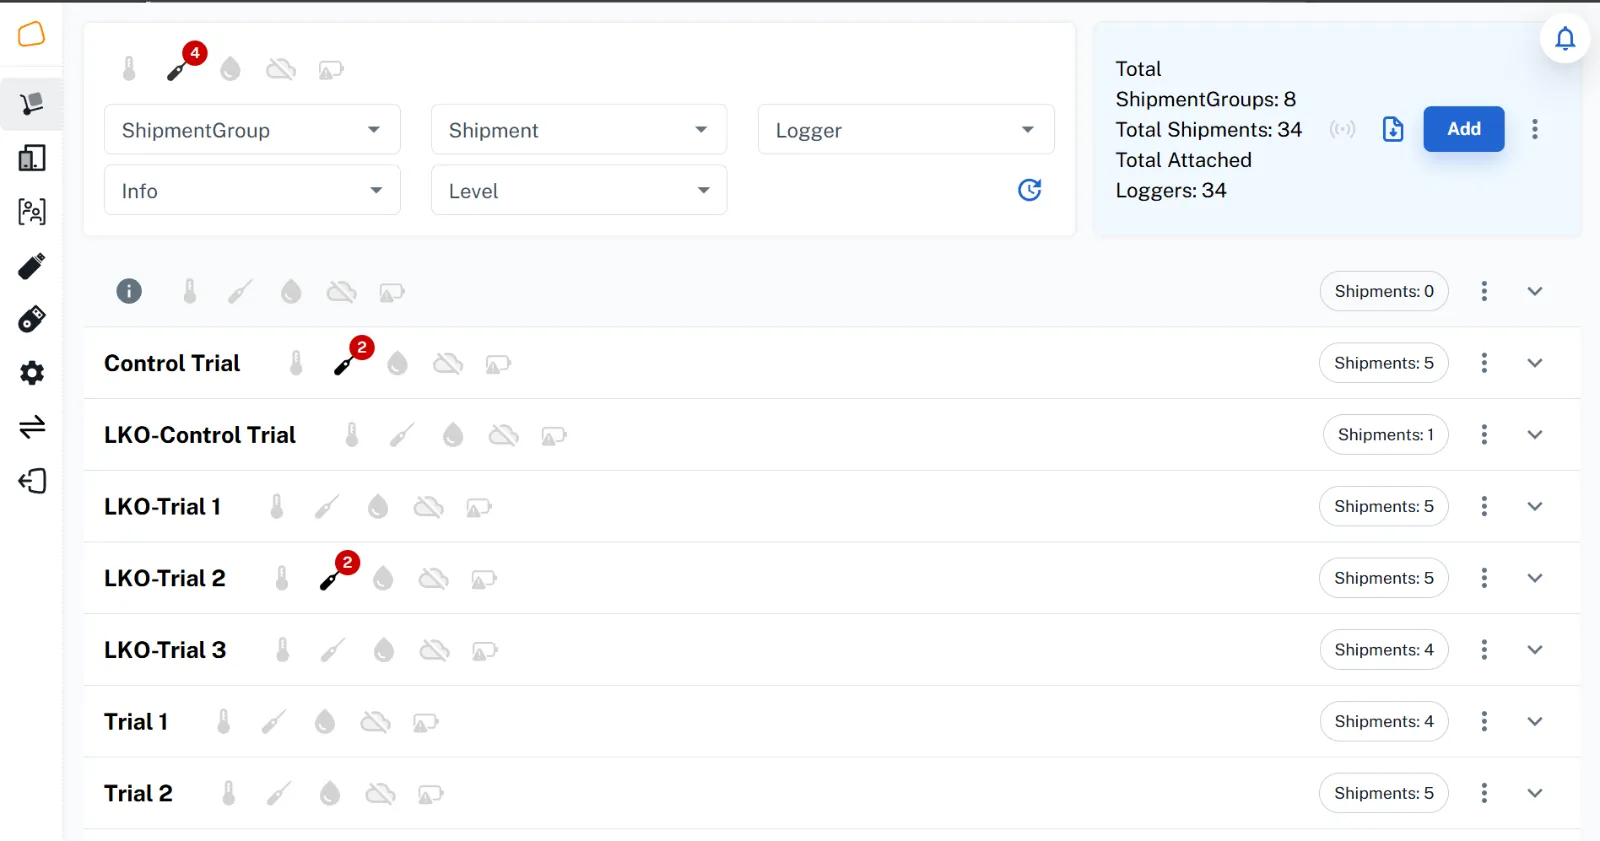This screenshot has width=1600, height=841.
Task: Expand the LKO-Control Trial row
Action: coord(1535,435)
